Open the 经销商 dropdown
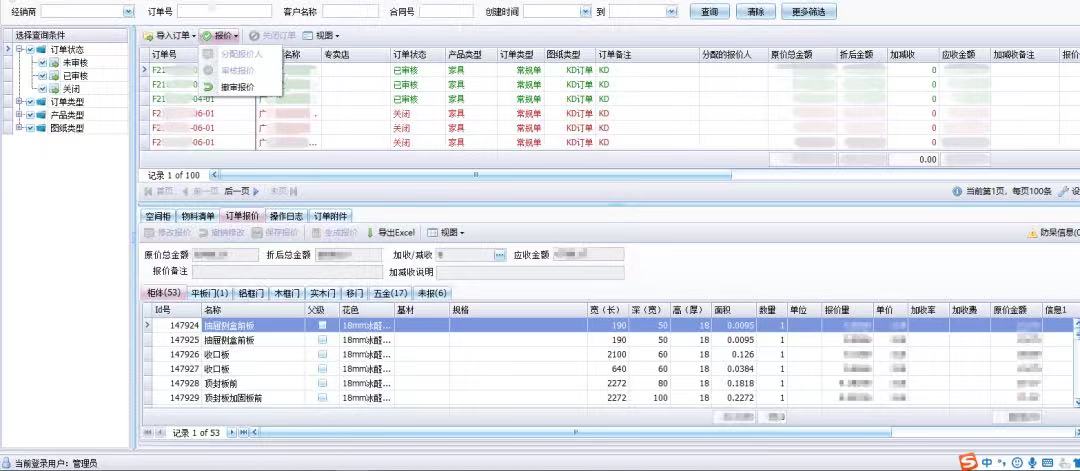Screen dimensions: 1080x471 [x=128, y=12]
